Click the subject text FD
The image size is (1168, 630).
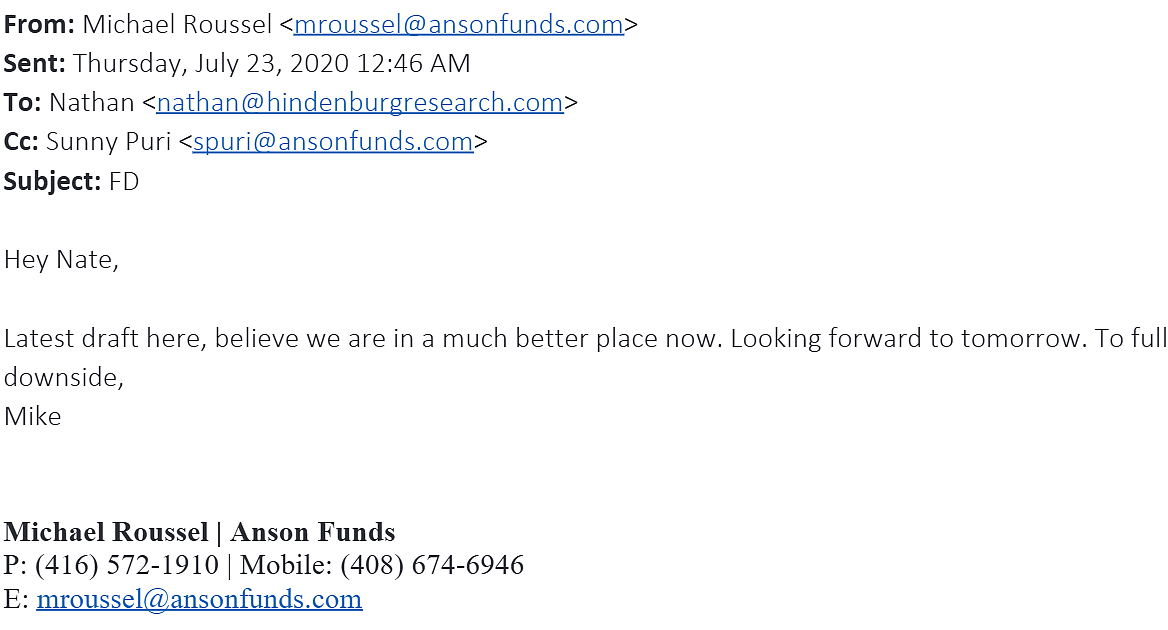pyautogui.click(x=124, y=181)
